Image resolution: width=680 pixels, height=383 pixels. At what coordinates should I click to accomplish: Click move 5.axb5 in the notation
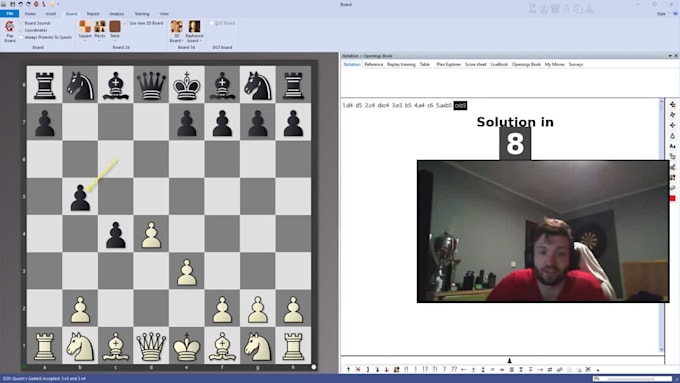(444, 105)
